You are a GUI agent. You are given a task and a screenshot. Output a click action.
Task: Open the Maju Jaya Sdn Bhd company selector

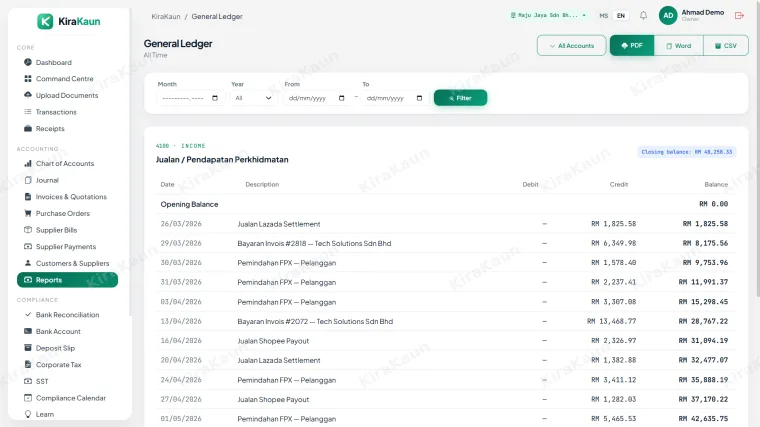point(548,16)
